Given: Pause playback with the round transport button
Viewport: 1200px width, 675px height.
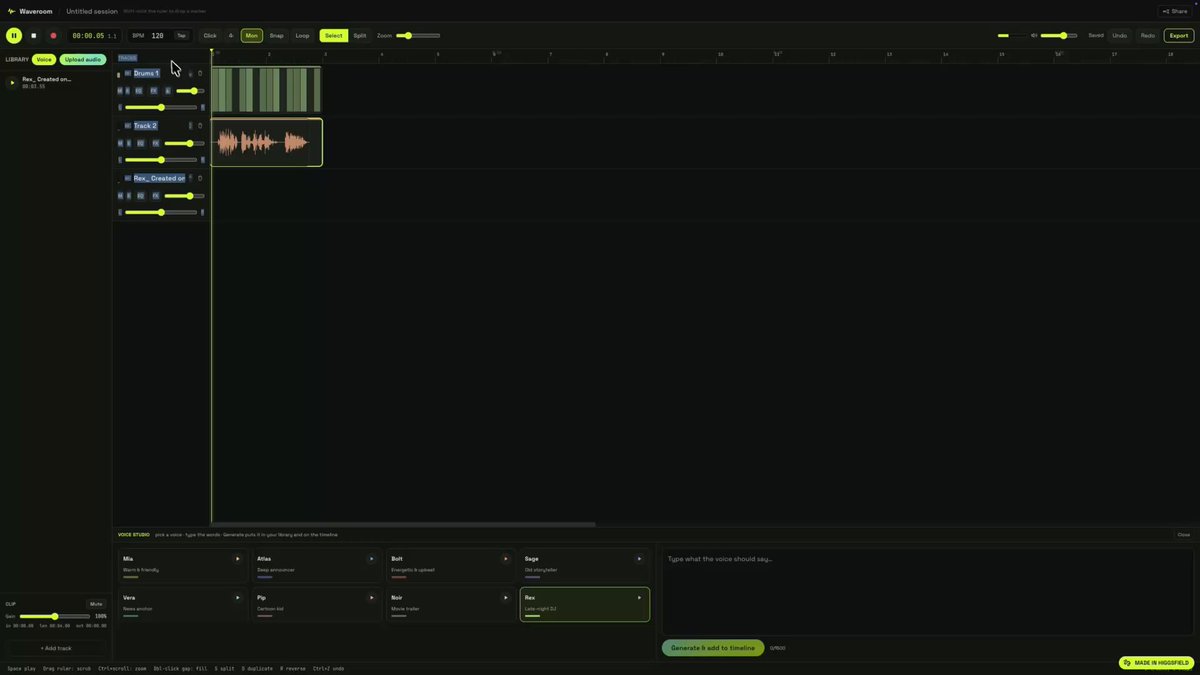Looking at the screenshot, I should tap(14, 35).
